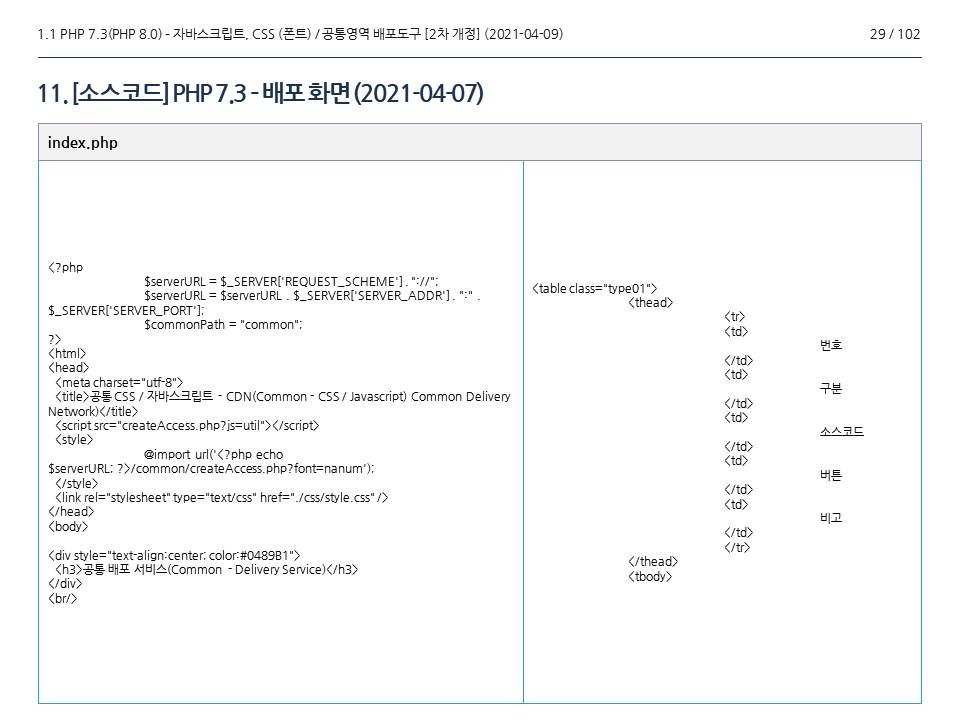Click the '비고' table header text
The image size is (960, 720).
pos(831,518)
